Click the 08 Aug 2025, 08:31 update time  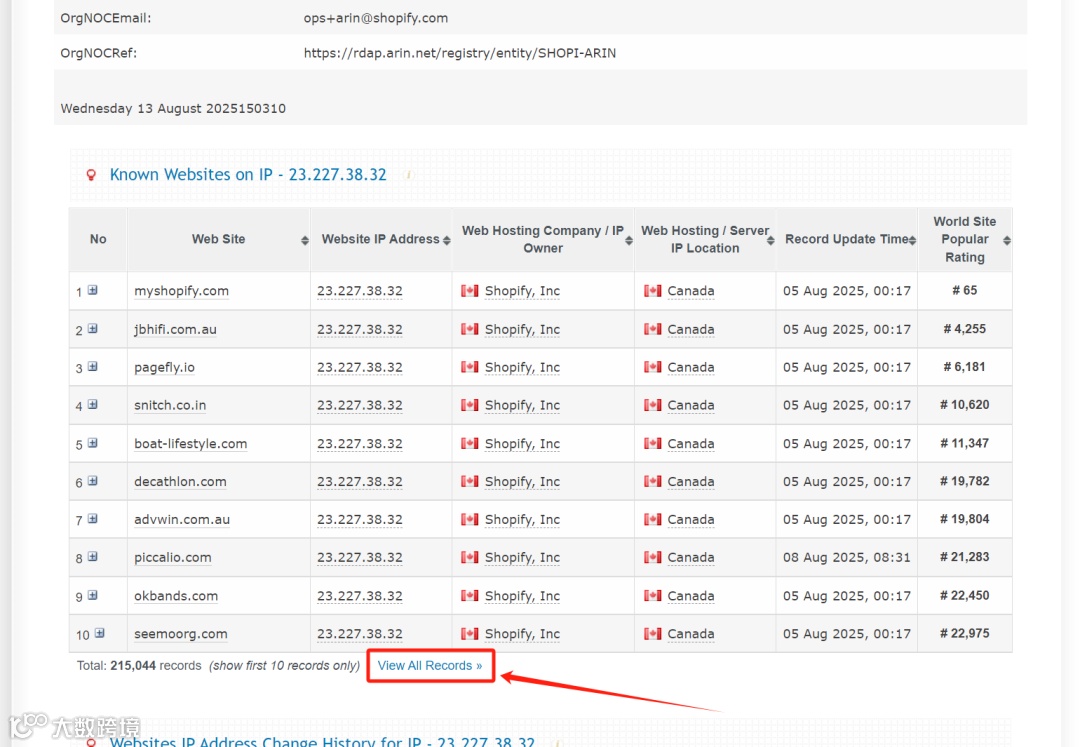pos(847,557)
